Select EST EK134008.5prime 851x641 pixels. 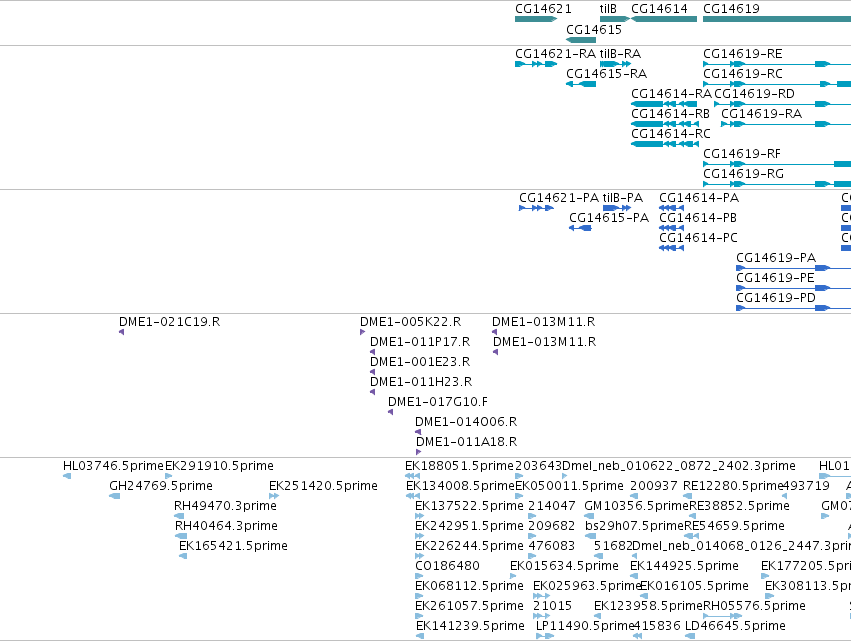coord(412,497)
